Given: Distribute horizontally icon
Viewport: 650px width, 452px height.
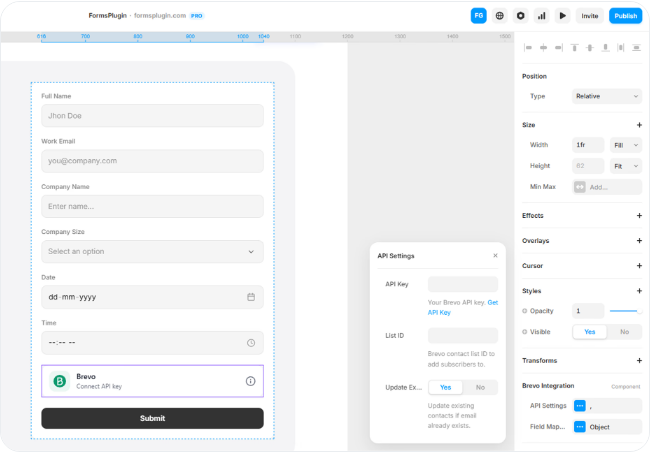Looking at the screenshot, I should [x=621, y=48].
